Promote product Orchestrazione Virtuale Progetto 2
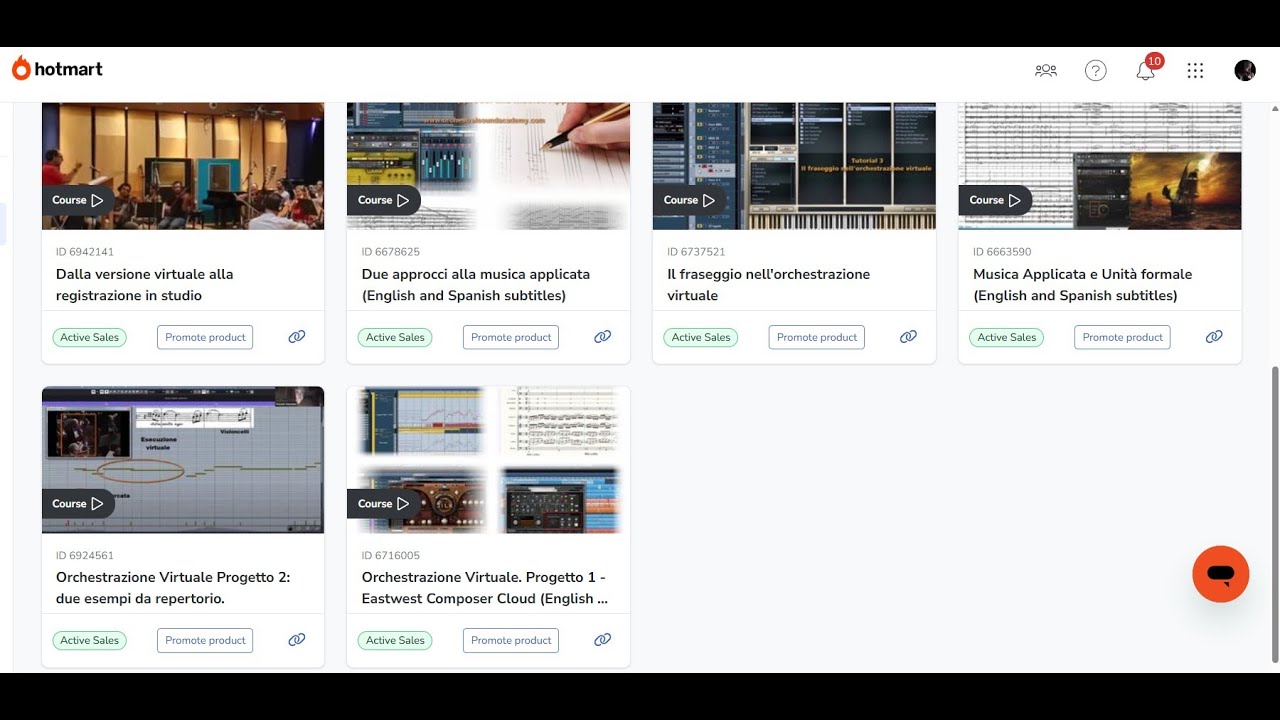 205,640
